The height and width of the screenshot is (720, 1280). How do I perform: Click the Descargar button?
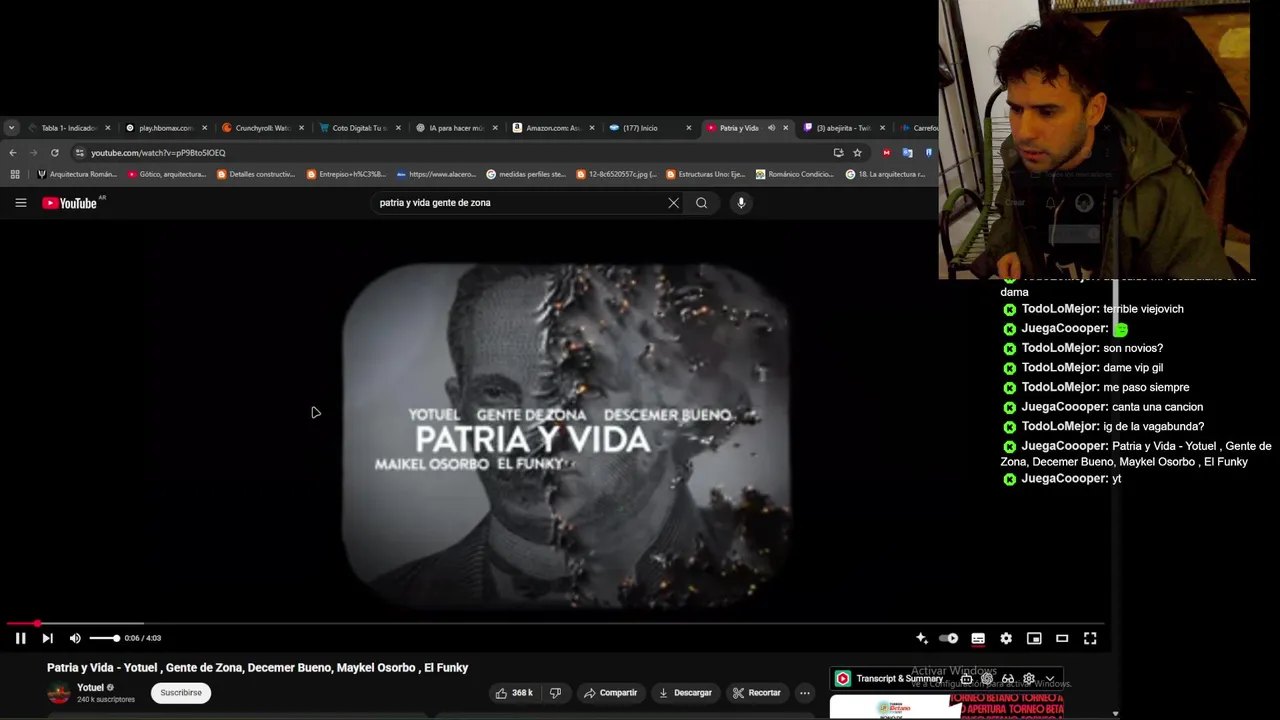[x=685, y=693]
